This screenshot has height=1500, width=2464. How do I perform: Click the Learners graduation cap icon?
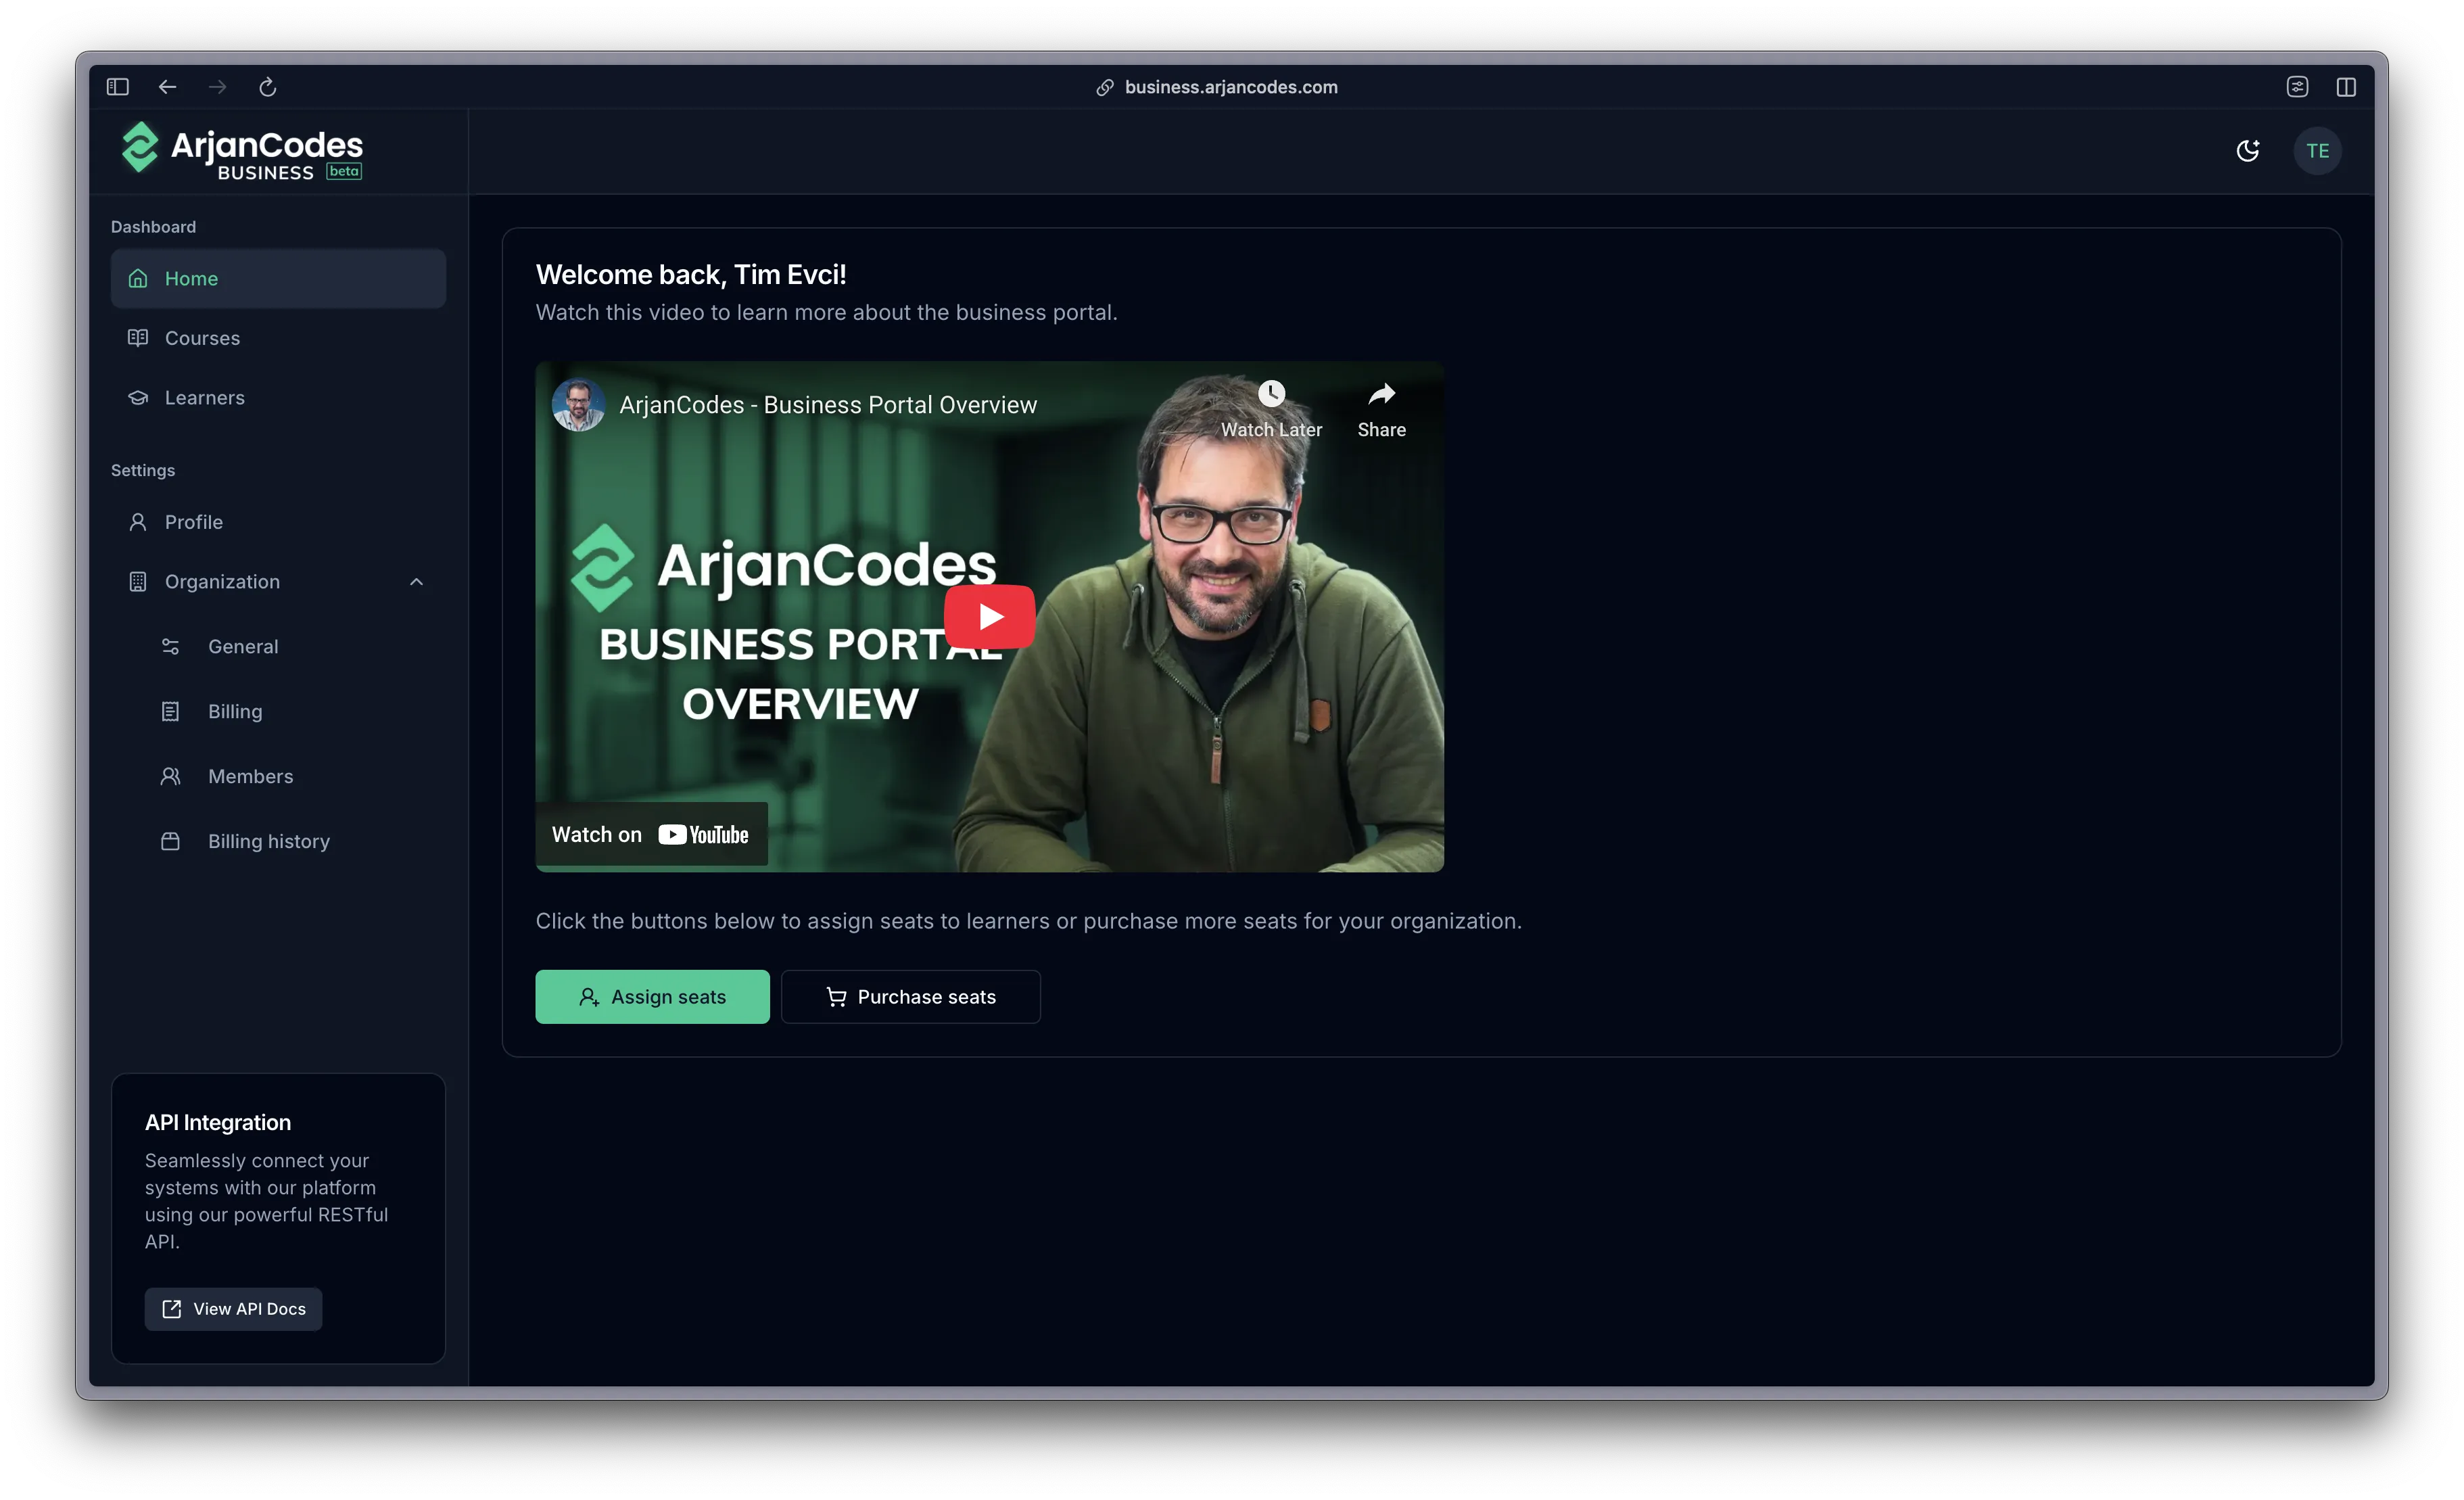pos(139,397)
